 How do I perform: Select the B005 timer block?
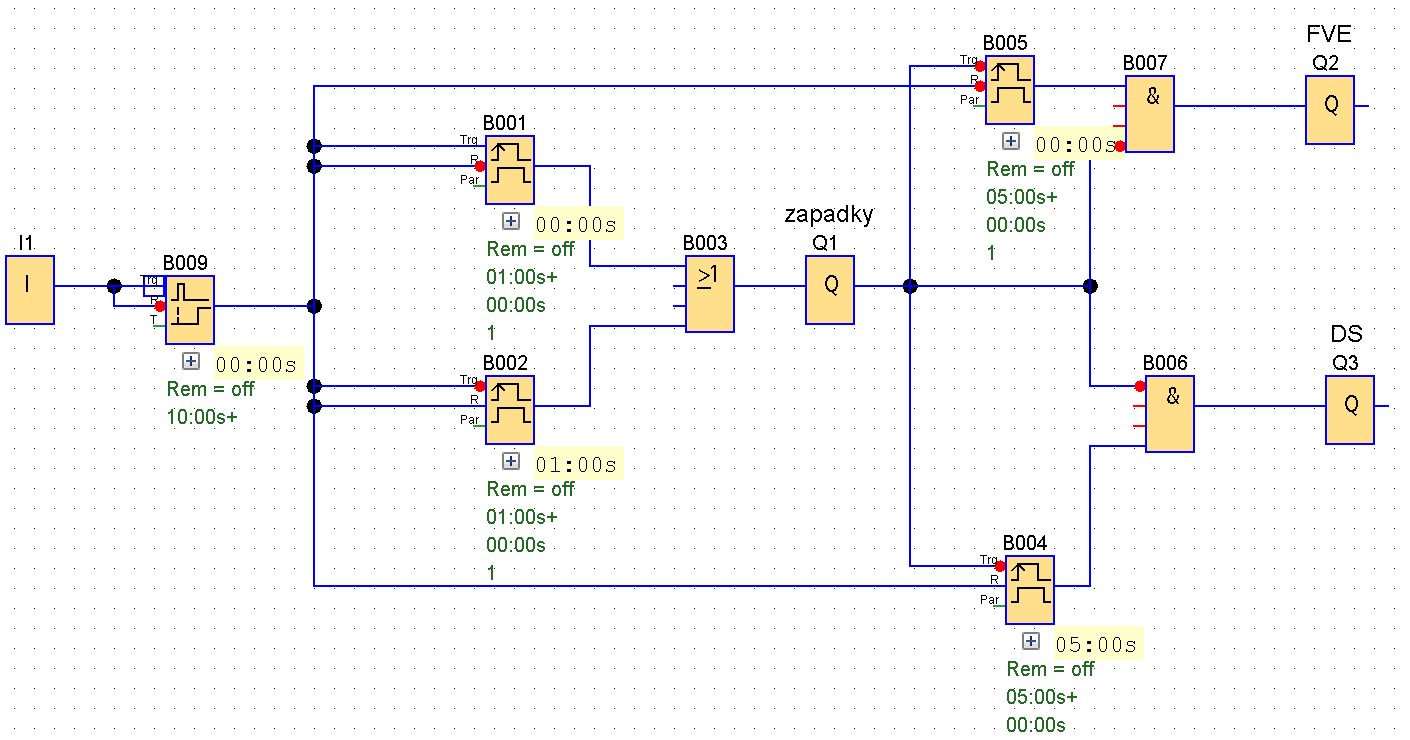tap(1010, 90)
